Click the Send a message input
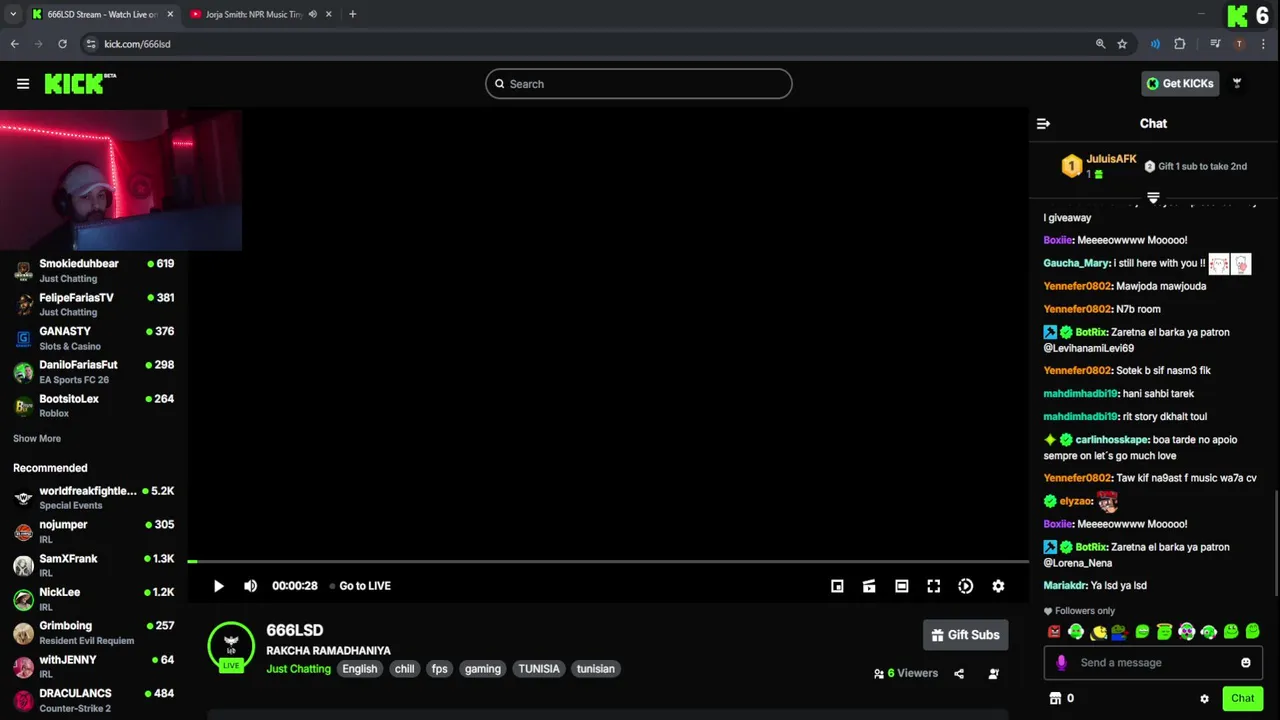Screen dimensions: 1280x720 pyautogui.click(x=1152, y=663)
